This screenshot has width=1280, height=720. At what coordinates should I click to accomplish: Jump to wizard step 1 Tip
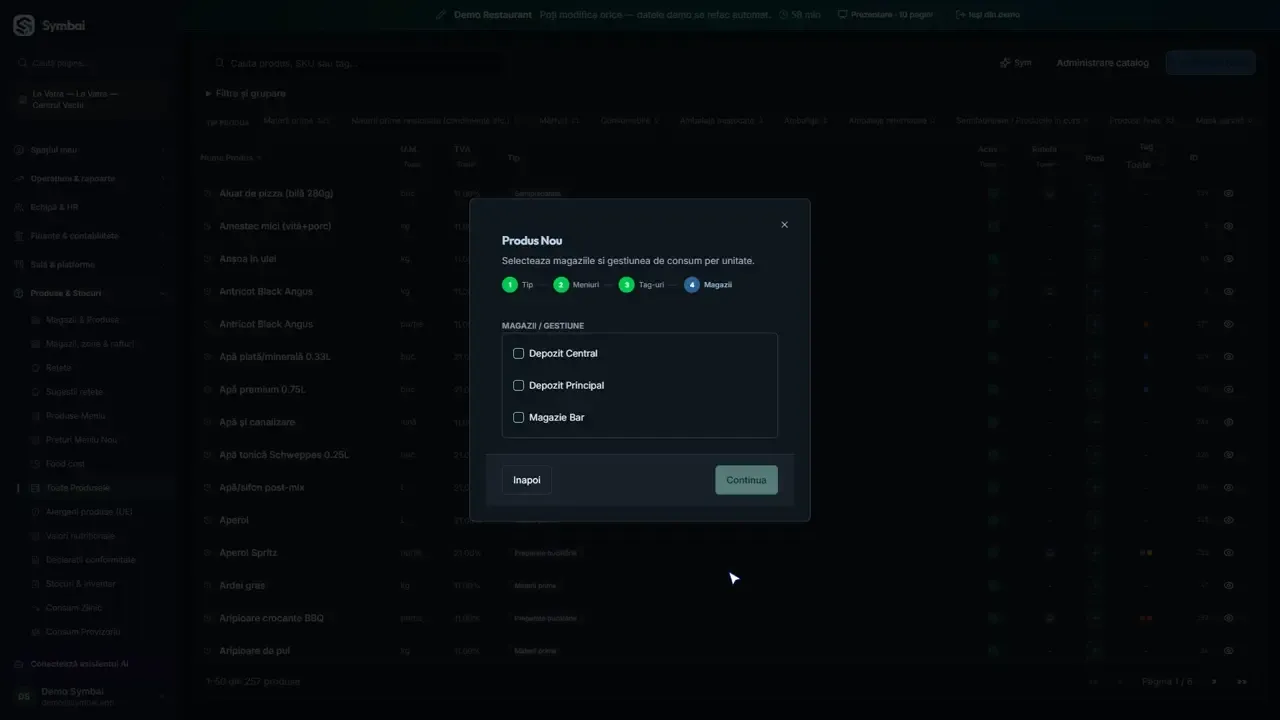click(x=518, y=285)
